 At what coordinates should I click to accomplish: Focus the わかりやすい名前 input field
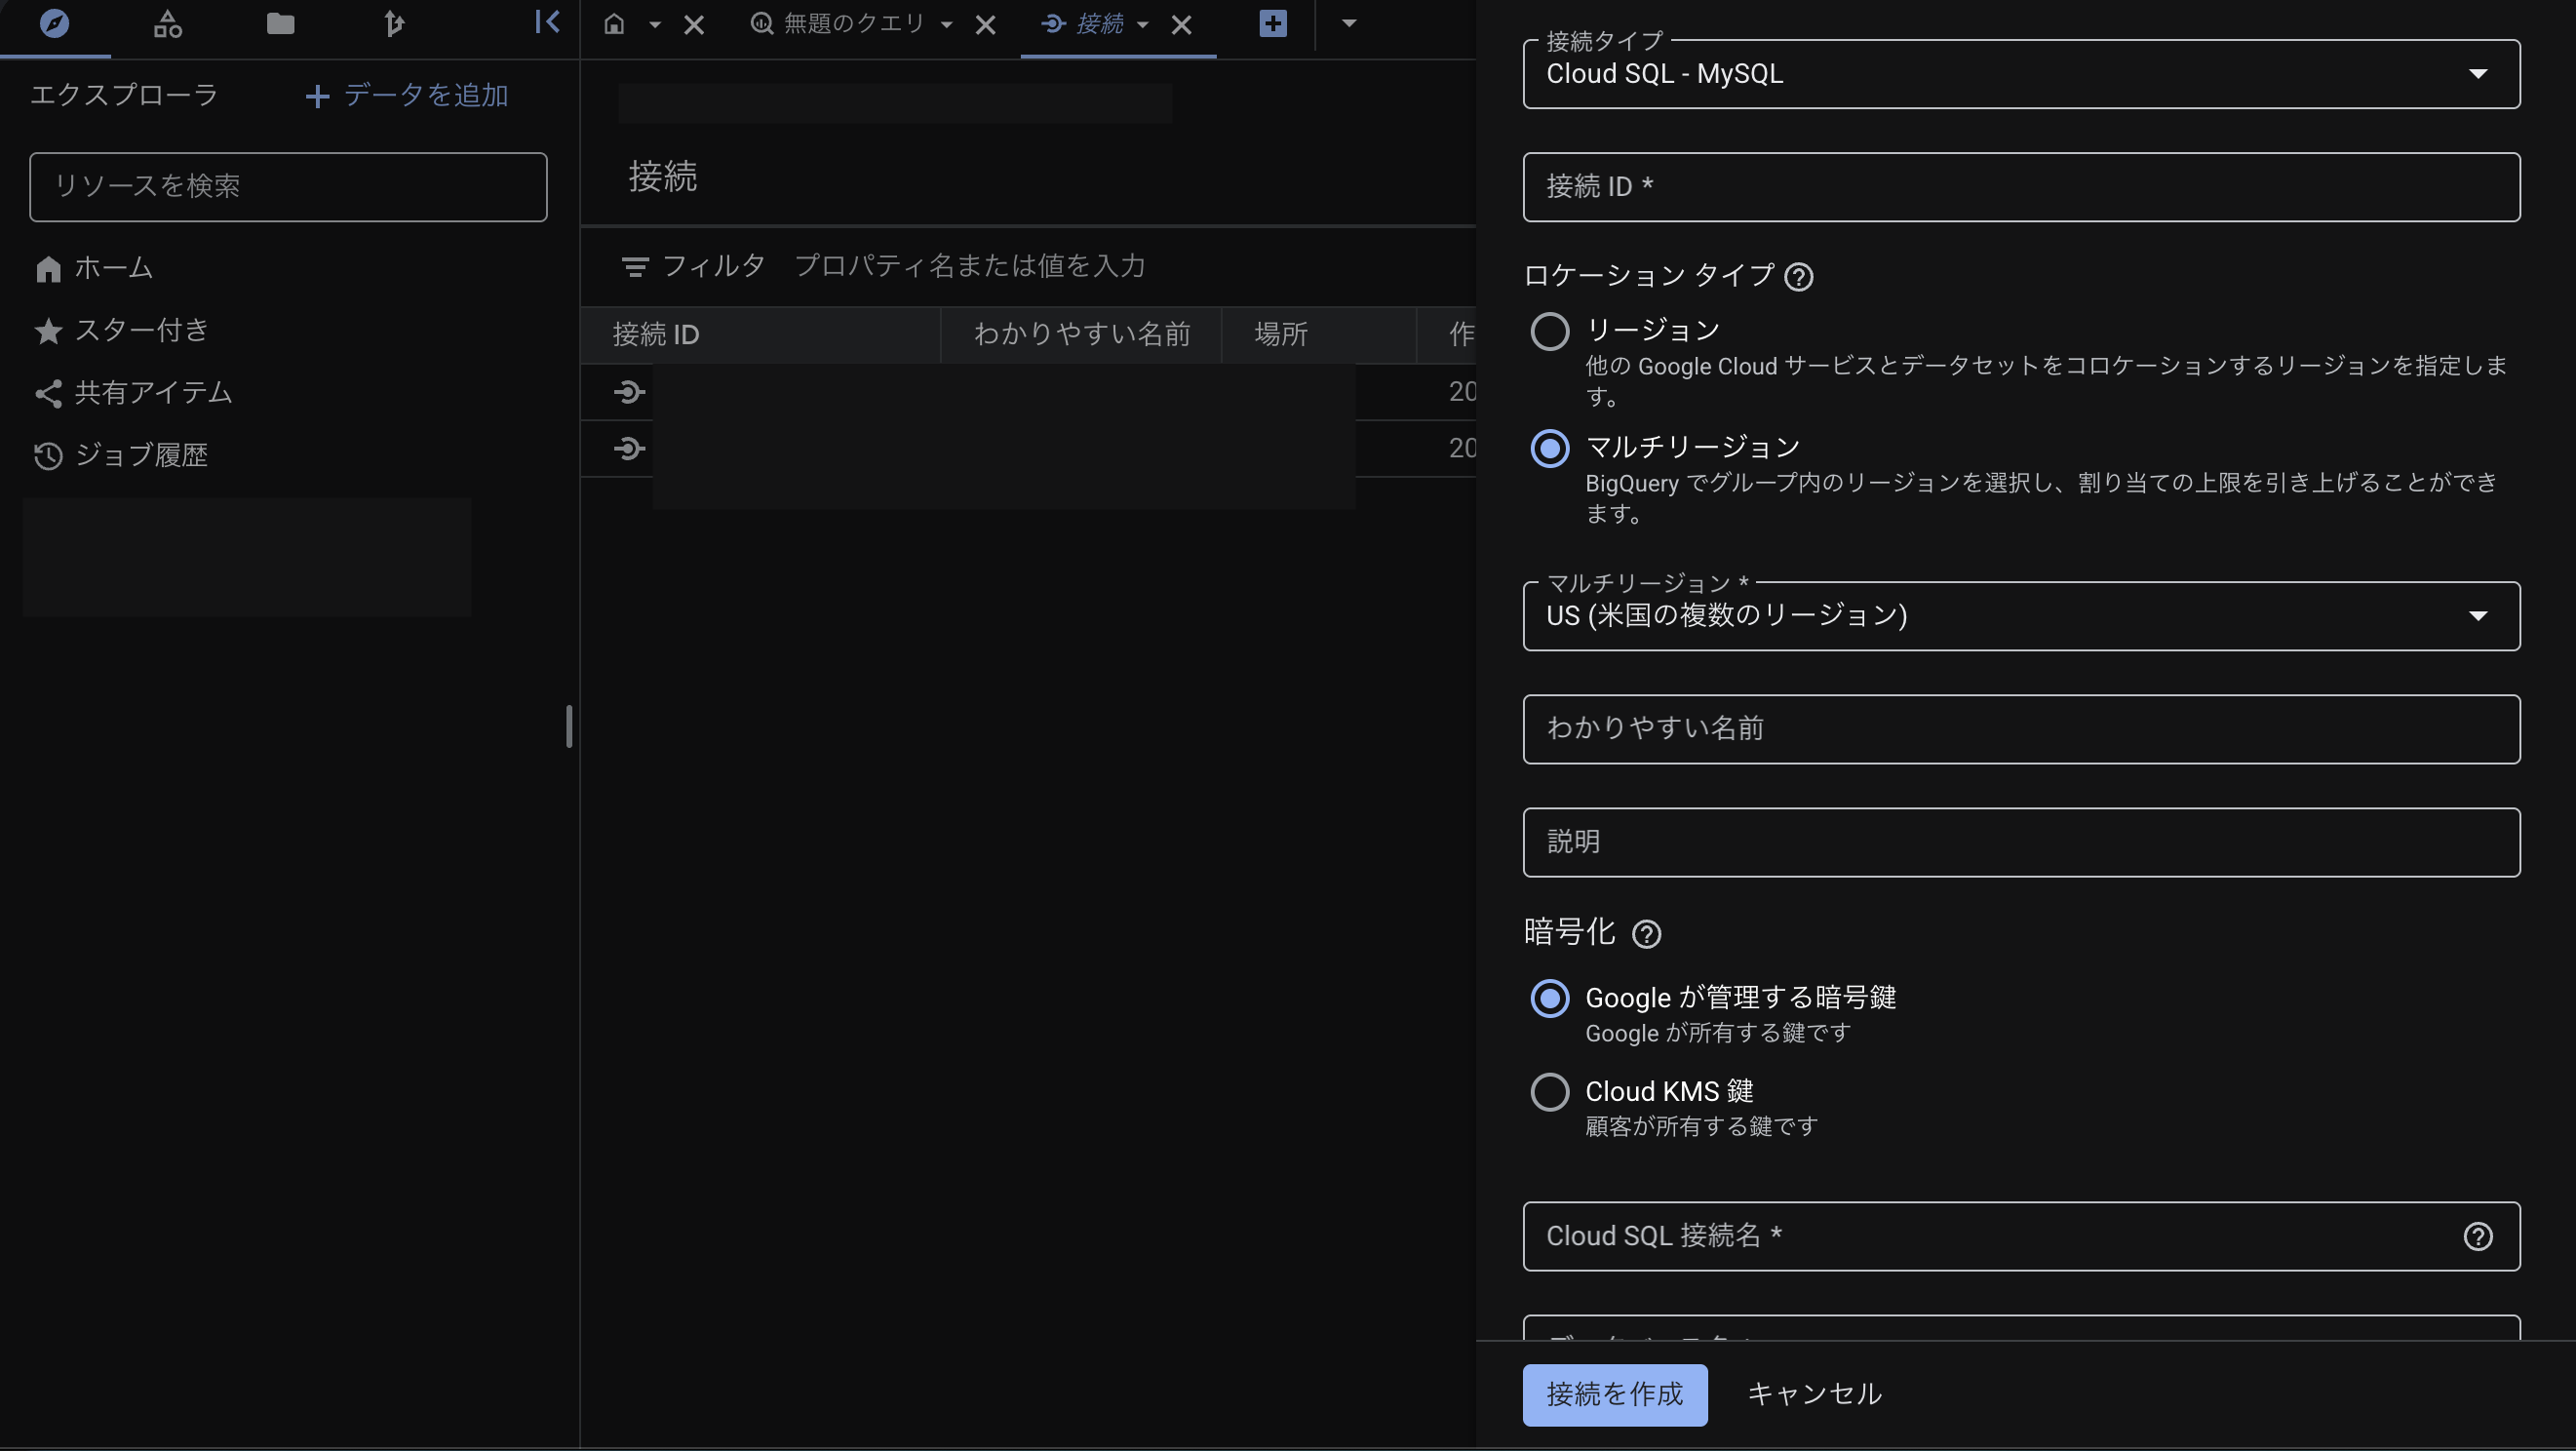point(2021,729)
